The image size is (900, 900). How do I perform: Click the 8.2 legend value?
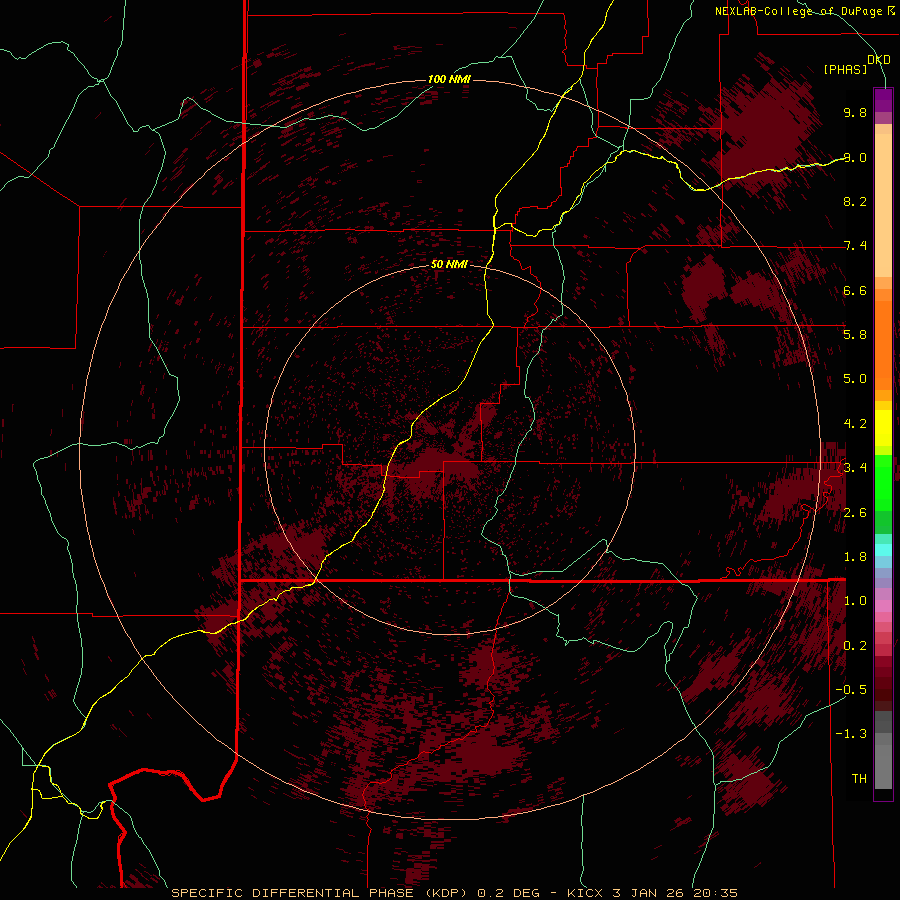click(x=855, y=201)
